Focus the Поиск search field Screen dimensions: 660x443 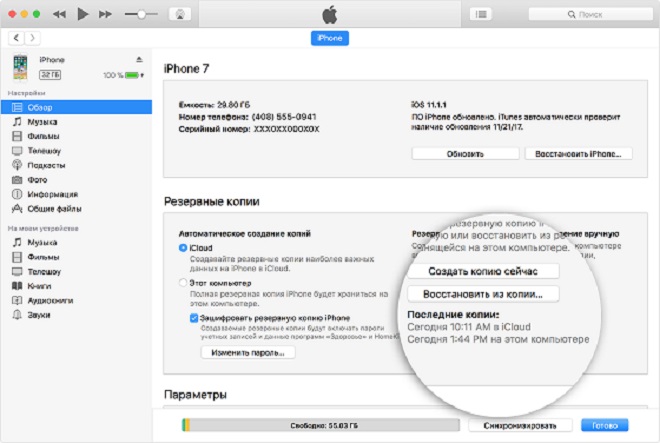click(x=590, y=14)
